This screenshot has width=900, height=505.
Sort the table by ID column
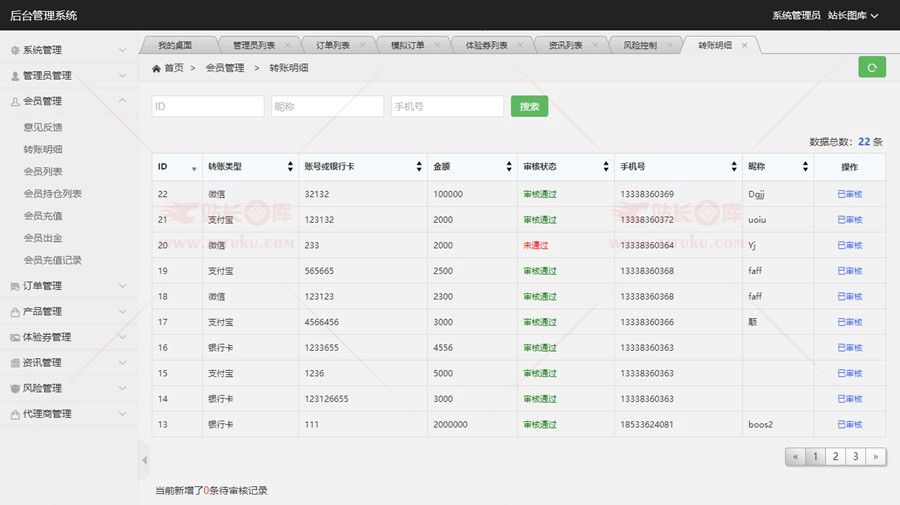point(193,167)
